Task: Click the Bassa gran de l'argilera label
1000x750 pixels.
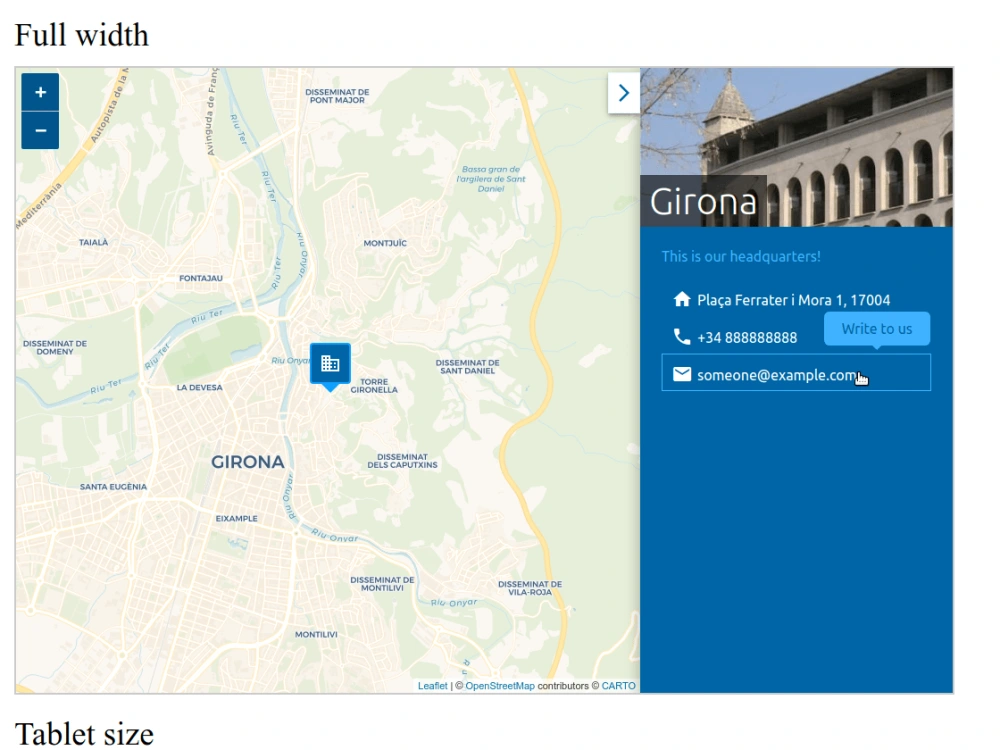Action: click(490, 179)
